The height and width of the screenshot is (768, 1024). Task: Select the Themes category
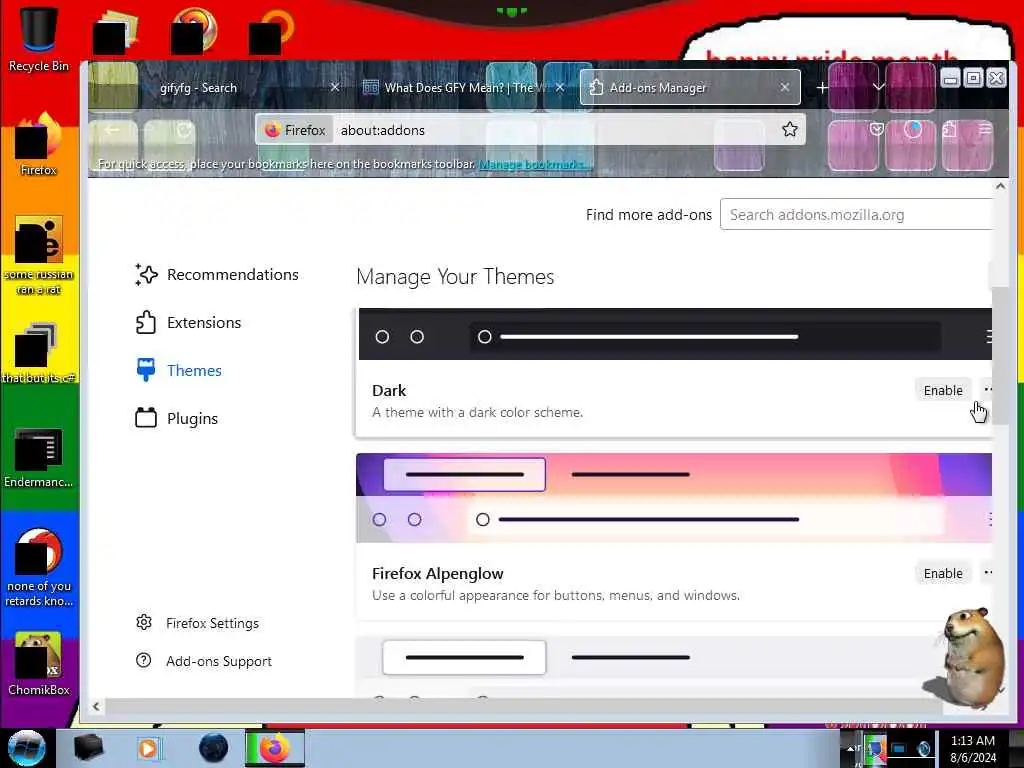coord(178,370)
